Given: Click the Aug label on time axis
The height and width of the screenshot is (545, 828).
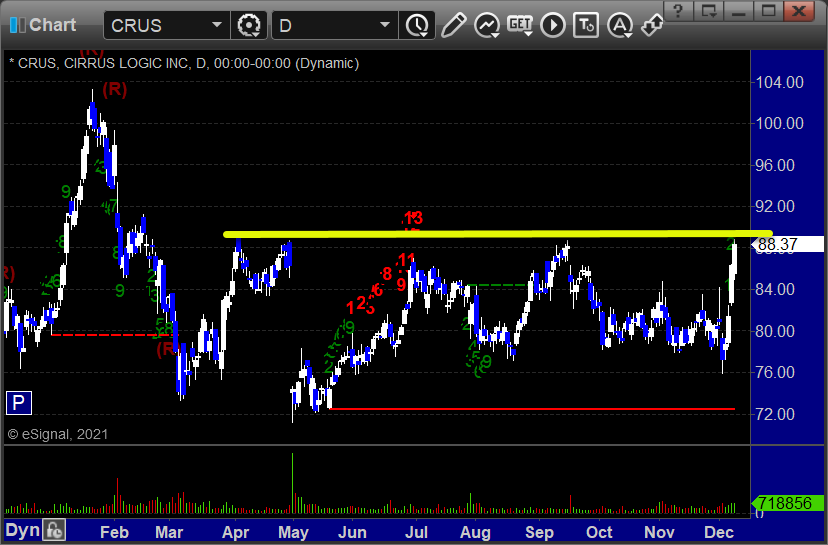Looking at the screenshot, I should (475, 532).
